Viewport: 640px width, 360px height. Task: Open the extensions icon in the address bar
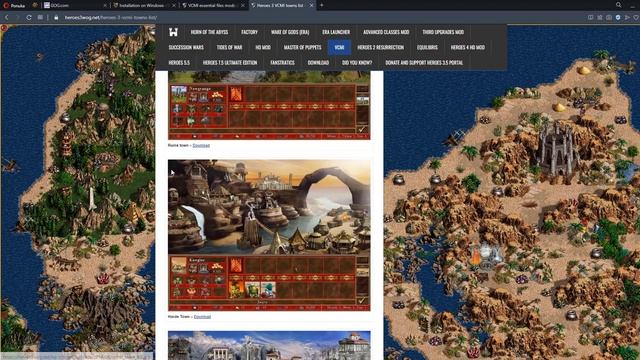point(600,18)
